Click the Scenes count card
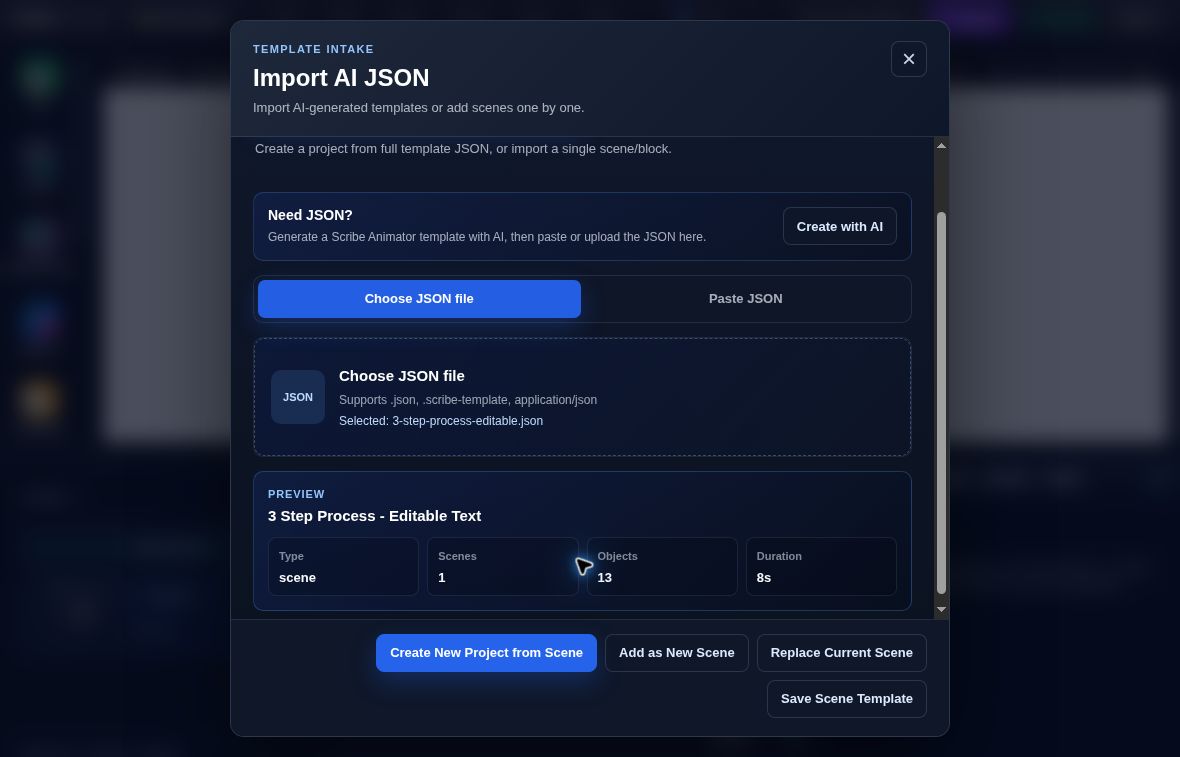This screenshot has width=1180, height=757. [x=503, y=567]
